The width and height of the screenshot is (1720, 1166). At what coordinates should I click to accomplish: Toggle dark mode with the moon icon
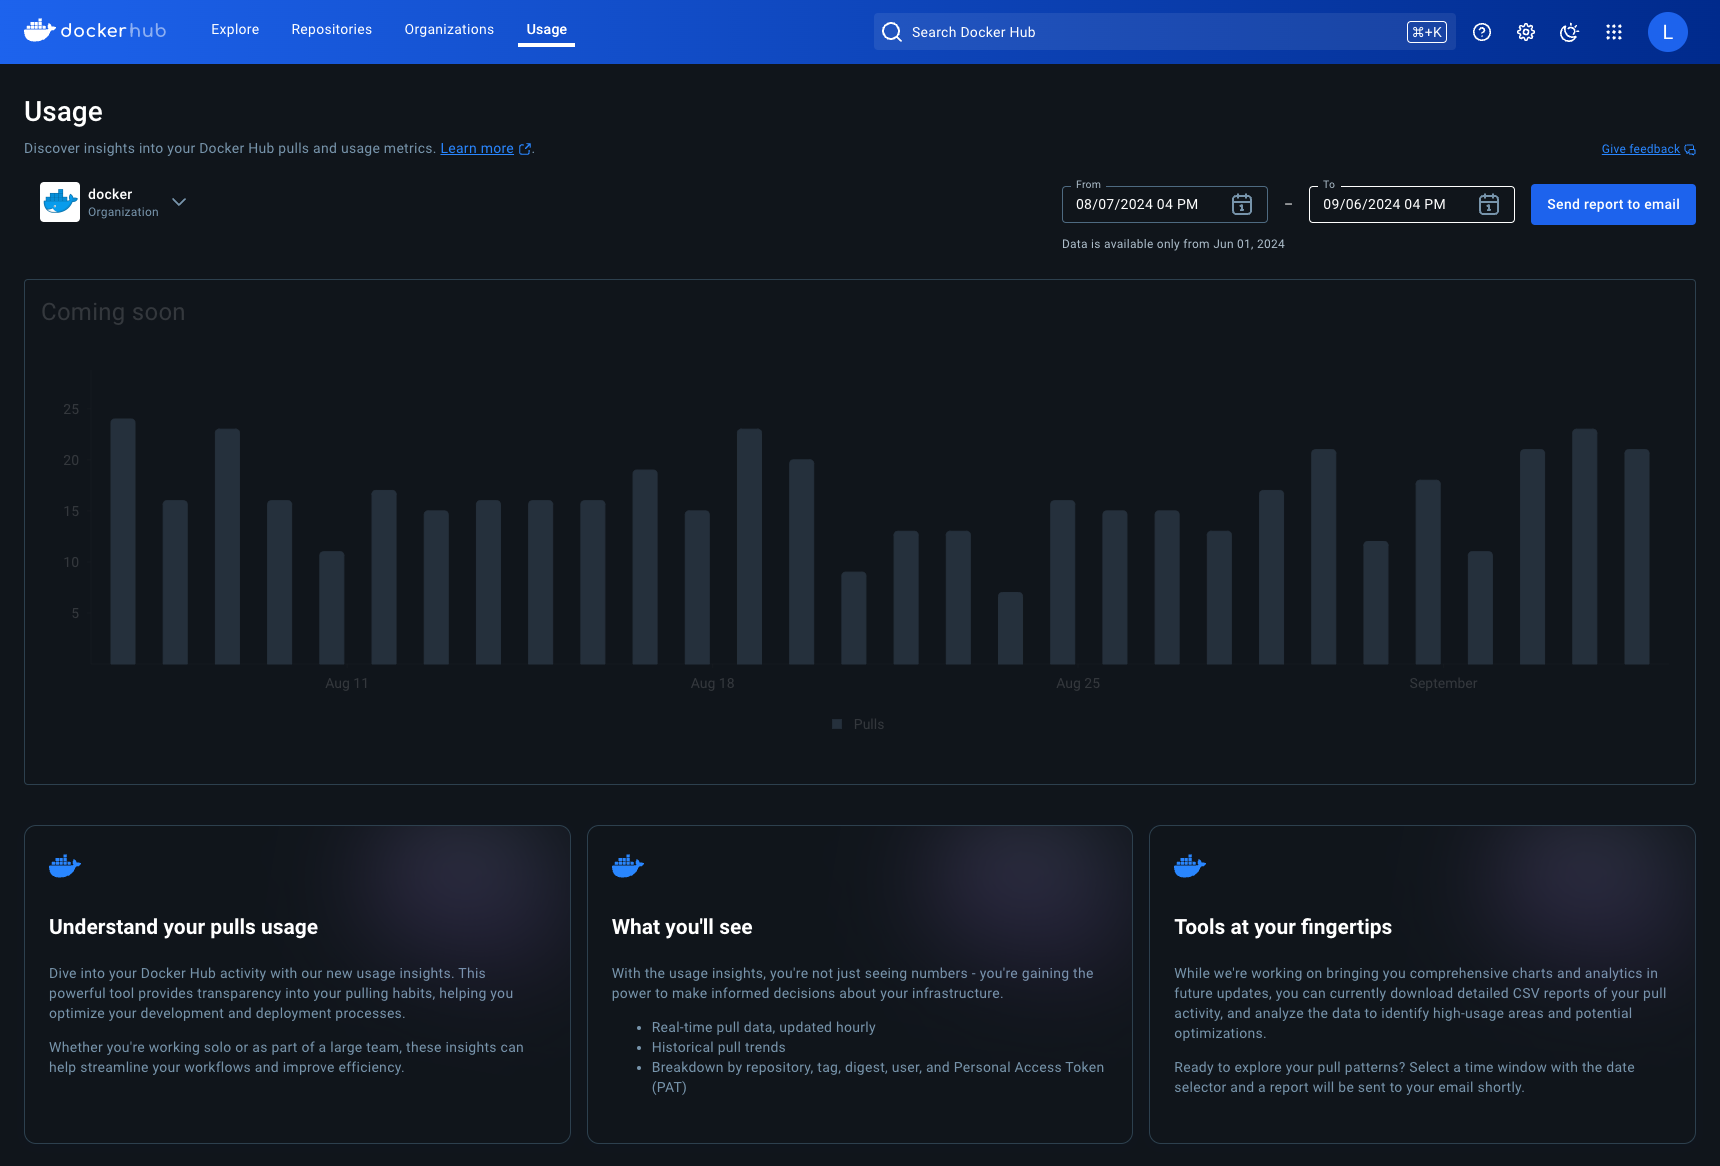1569,32
